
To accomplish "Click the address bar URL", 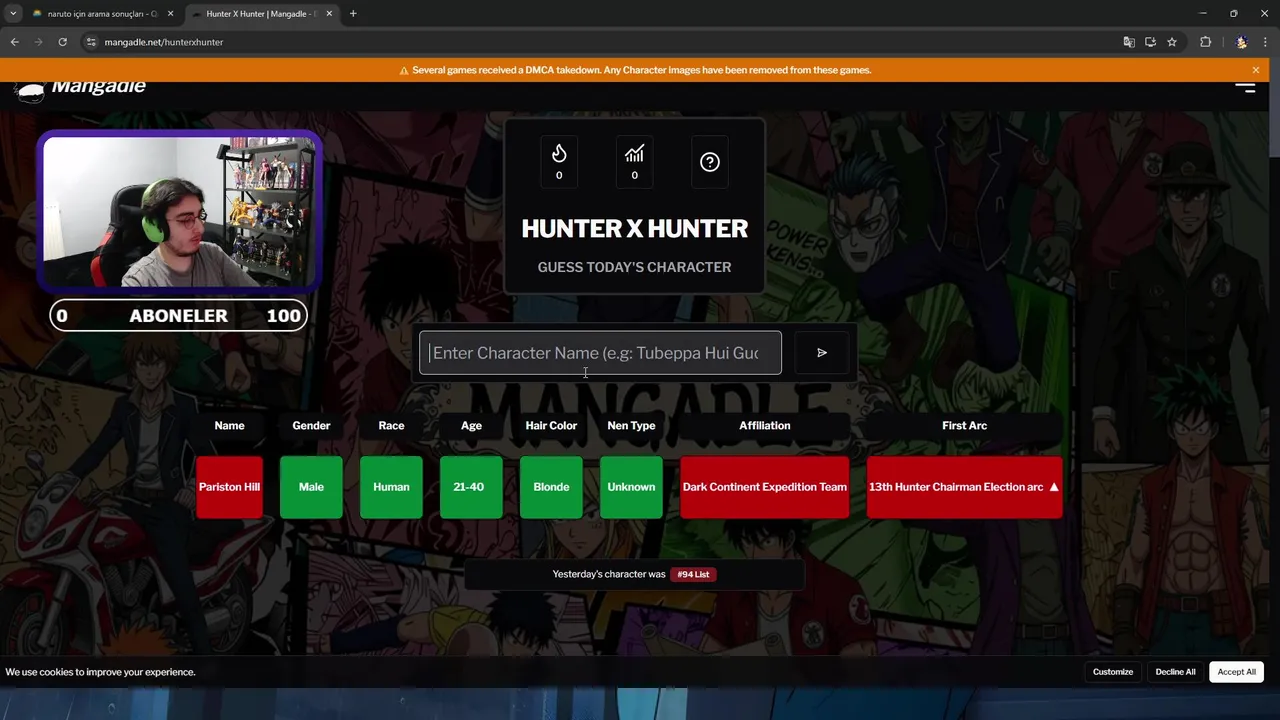I will pyautogui.click(x=163, y=42).
